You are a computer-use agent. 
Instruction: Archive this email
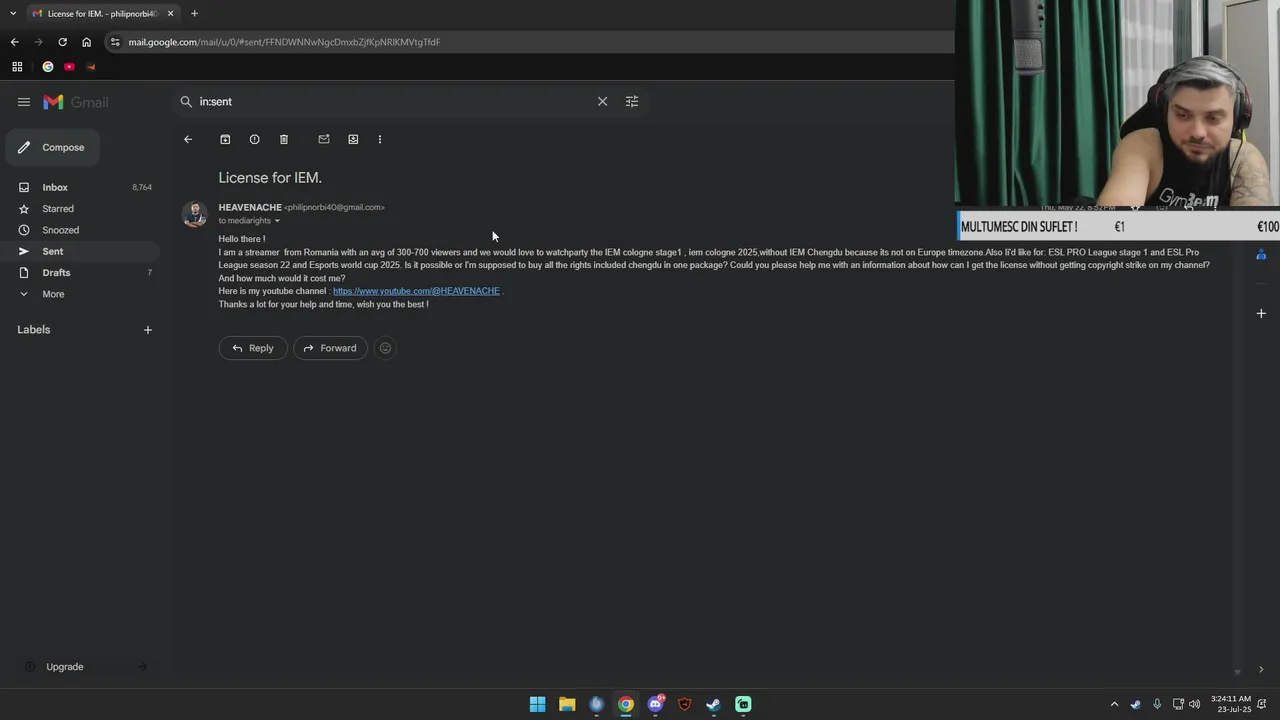(225, 139)
